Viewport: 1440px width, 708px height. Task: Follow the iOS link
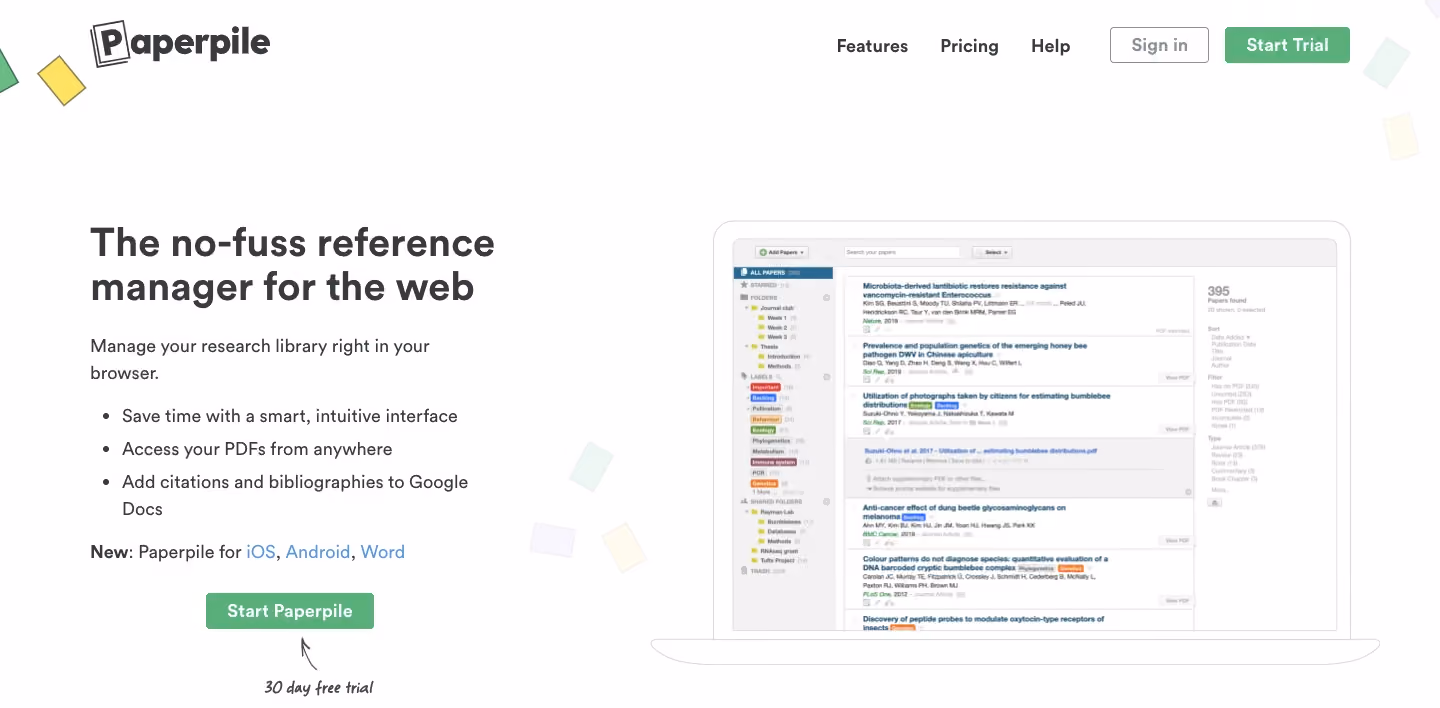click(260, 552)
